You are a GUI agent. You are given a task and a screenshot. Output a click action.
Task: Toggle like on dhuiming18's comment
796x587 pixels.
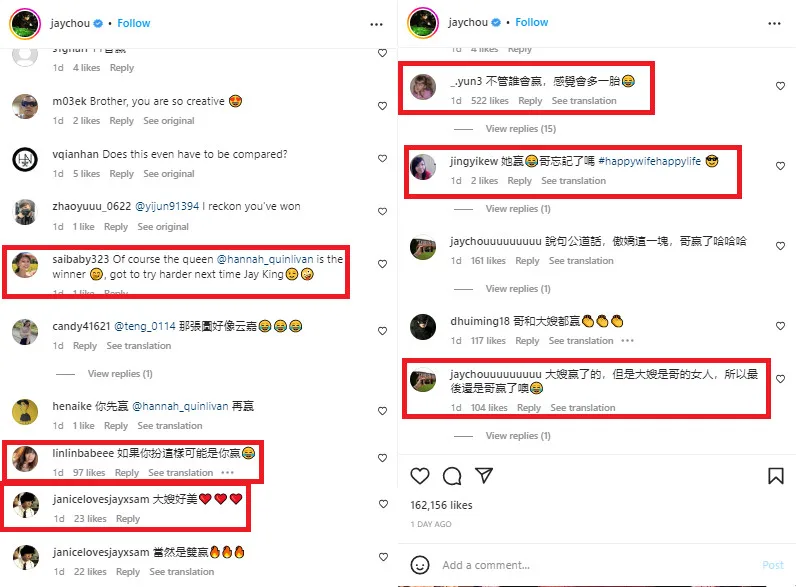(x=780, y=326)
